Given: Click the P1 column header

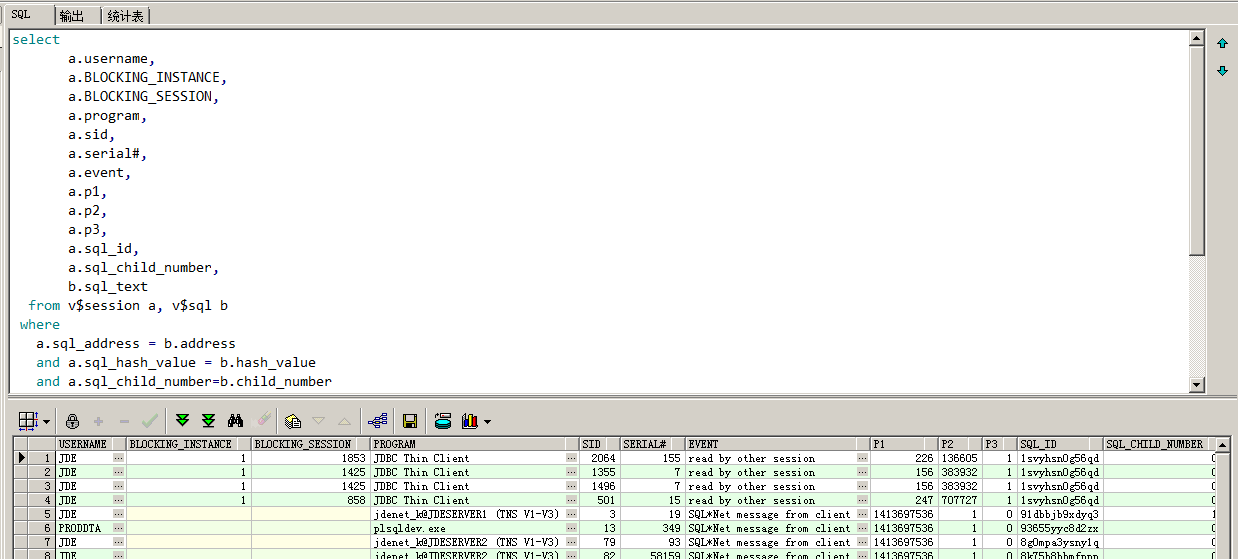Looking at the screenshot, I should point(903,444).
